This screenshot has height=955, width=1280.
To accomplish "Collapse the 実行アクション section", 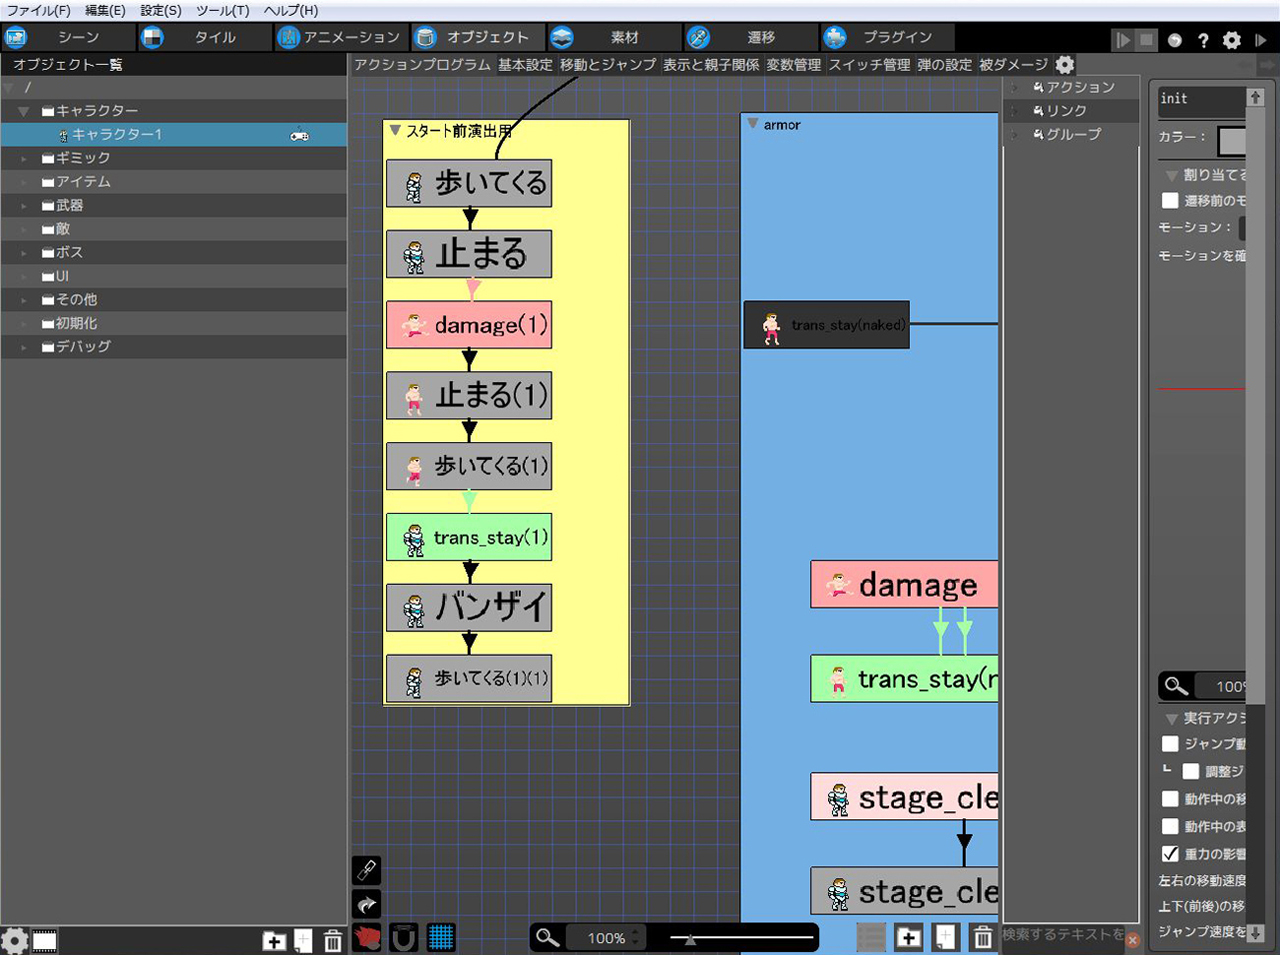I will (x=1171, y=718).
